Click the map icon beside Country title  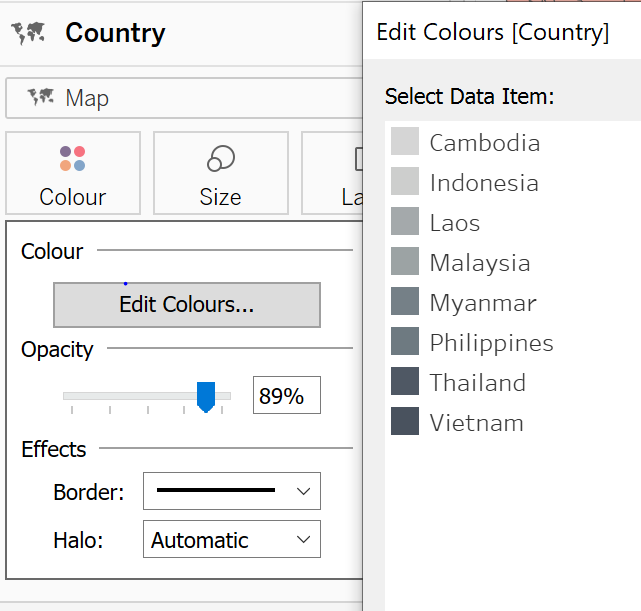pyautogui.click(x=29, y=34)
